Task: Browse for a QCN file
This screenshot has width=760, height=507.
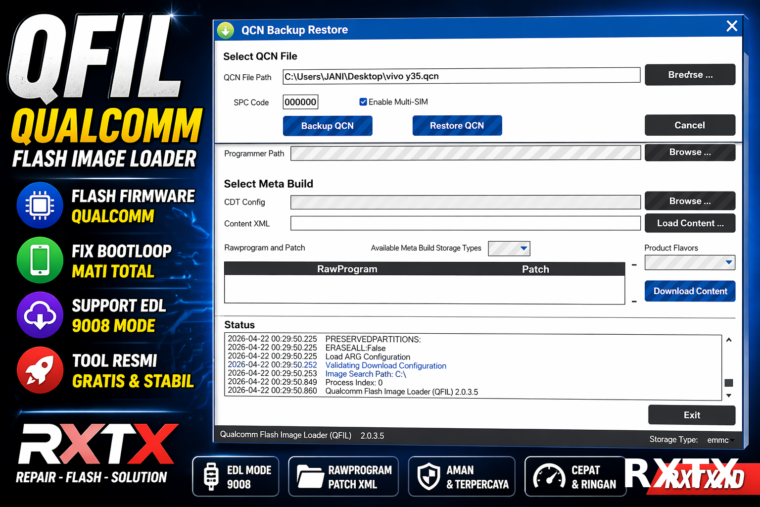Action: (x=690, y=75)
